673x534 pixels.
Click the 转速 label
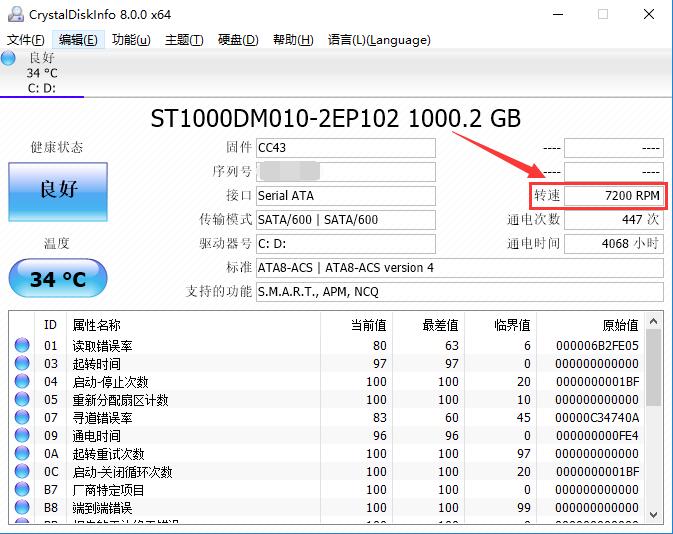click(547, 196)
